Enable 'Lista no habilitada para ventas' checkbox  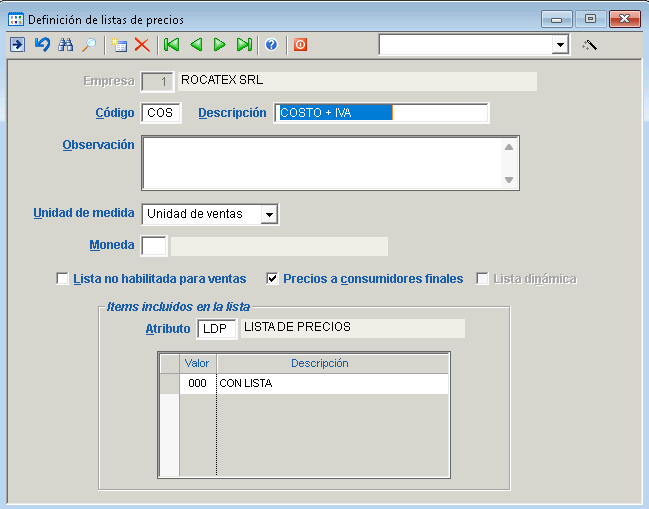tap(63, 279)
